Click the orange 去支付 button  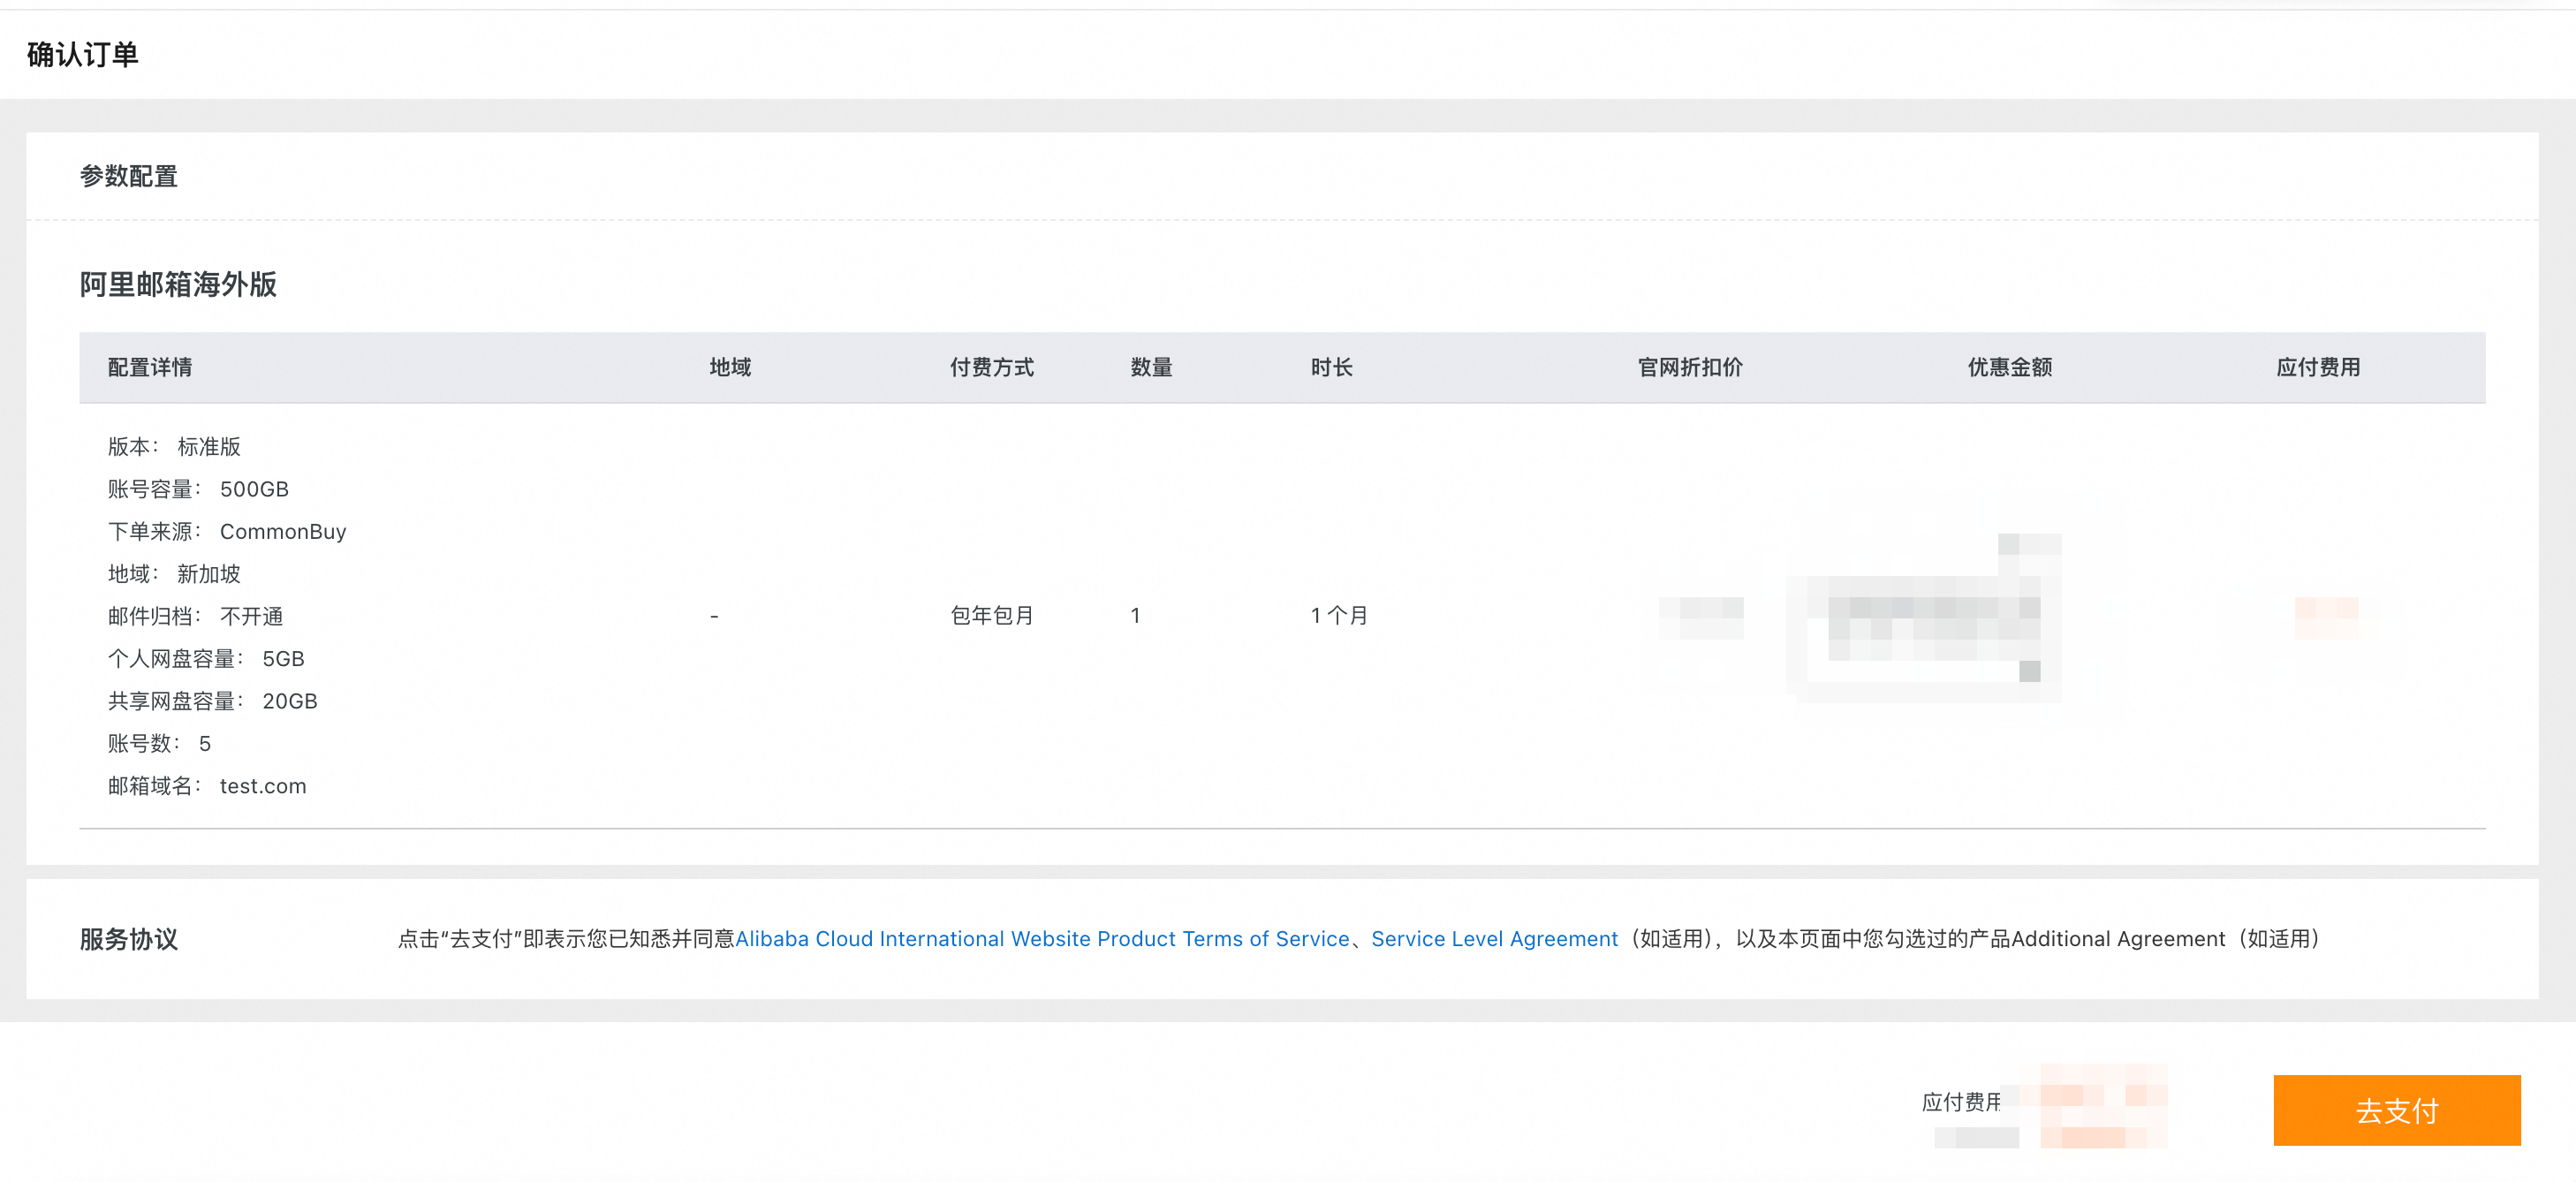pyautogui.click(x=2396, y=1109)
